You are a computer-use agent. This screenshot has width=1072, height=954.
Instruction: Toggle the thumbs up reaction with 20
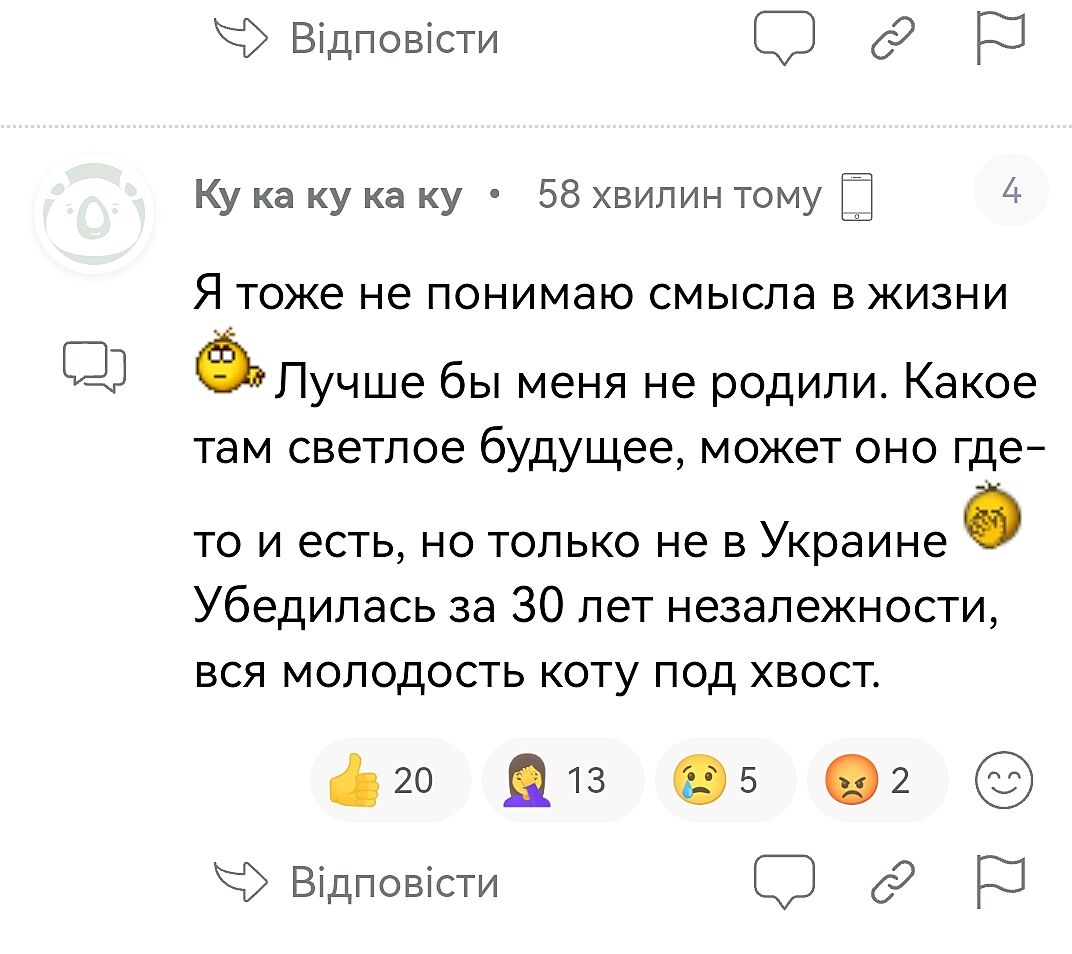[x=377, y=779]
